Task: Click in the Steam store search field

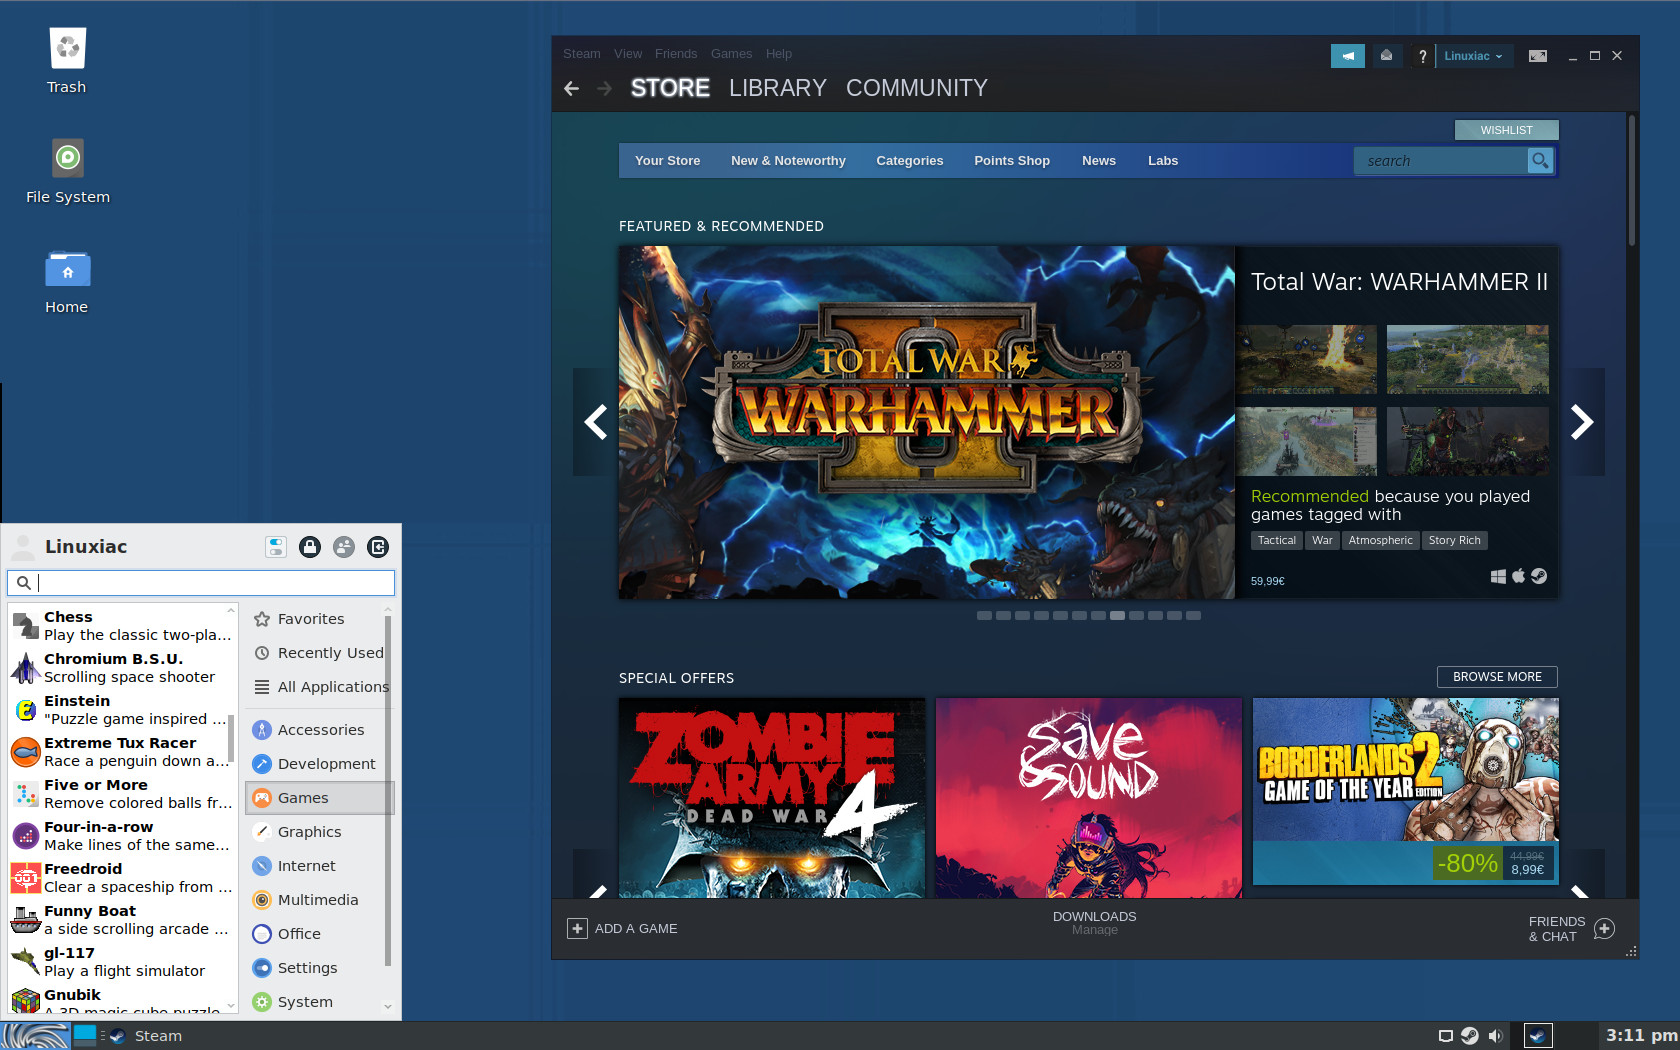Action: click(x=1440, y=160)
